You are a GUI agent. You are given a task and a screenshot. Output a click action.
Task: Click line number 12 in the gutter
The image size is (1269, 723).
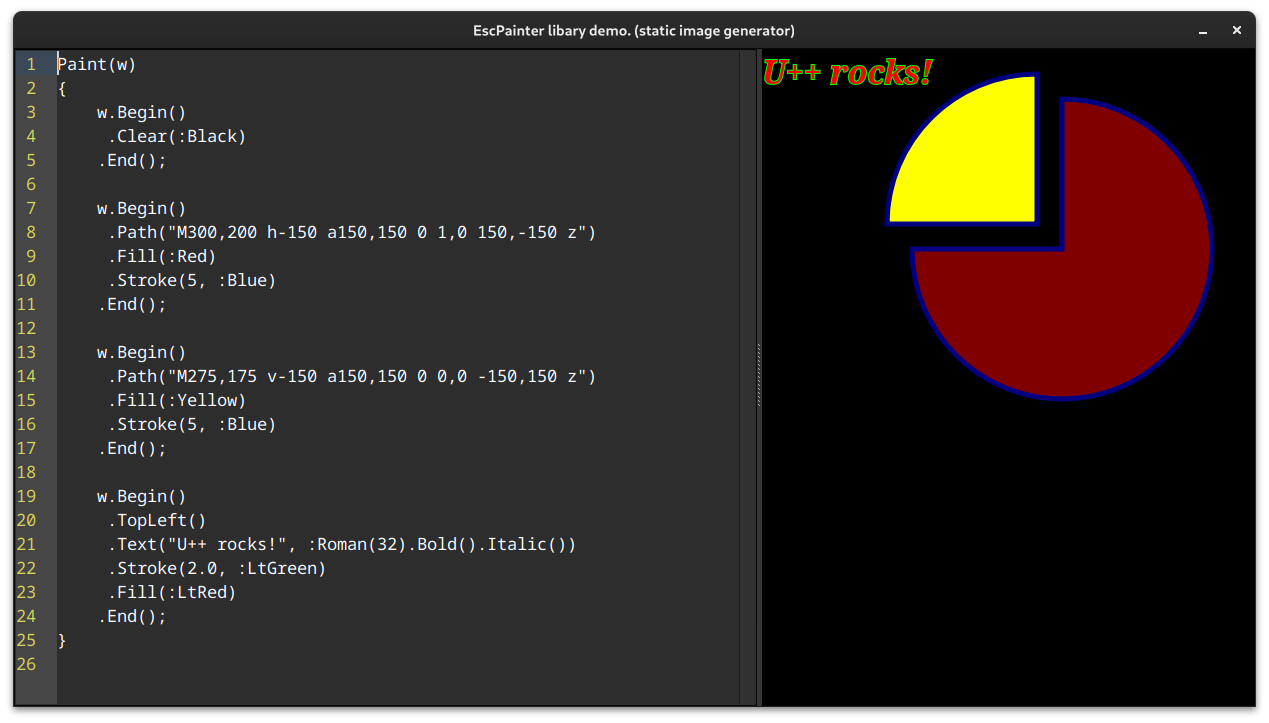26,328
